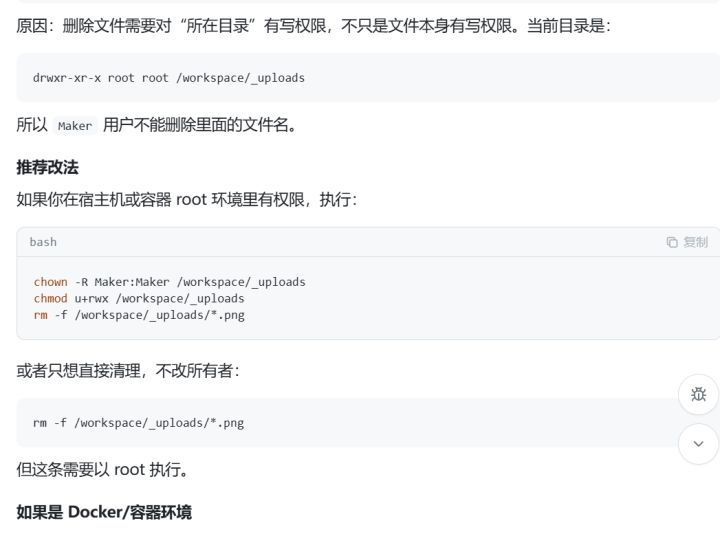Click the 如果是 Docker/容器环境 heading
The width and height of the screenshot is (720, 534).
[104, 512]
